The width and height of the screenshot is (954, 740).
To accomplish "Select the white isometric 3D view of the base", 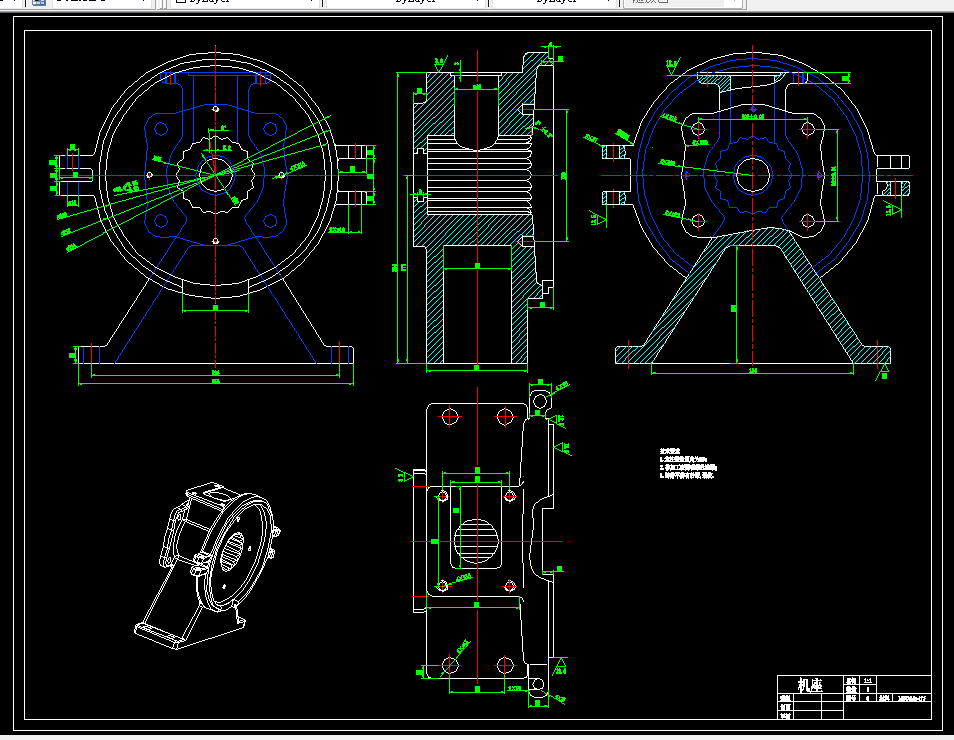I will coord(207,566).
